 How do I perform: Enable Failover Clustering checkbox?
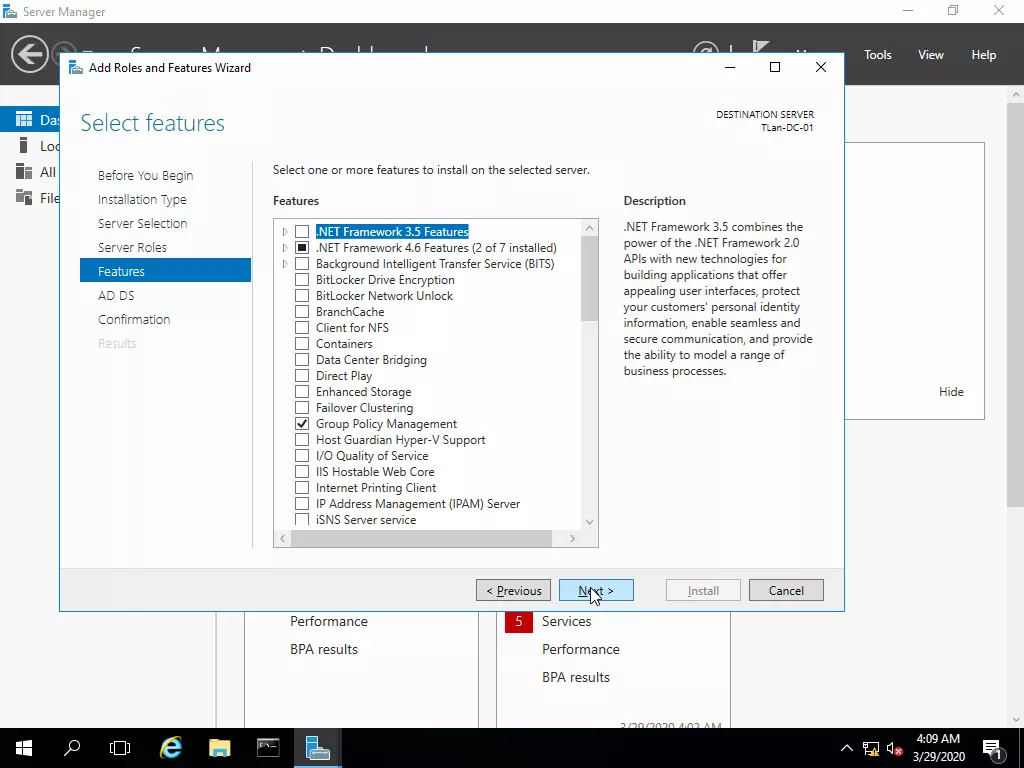tap(302, 408)
